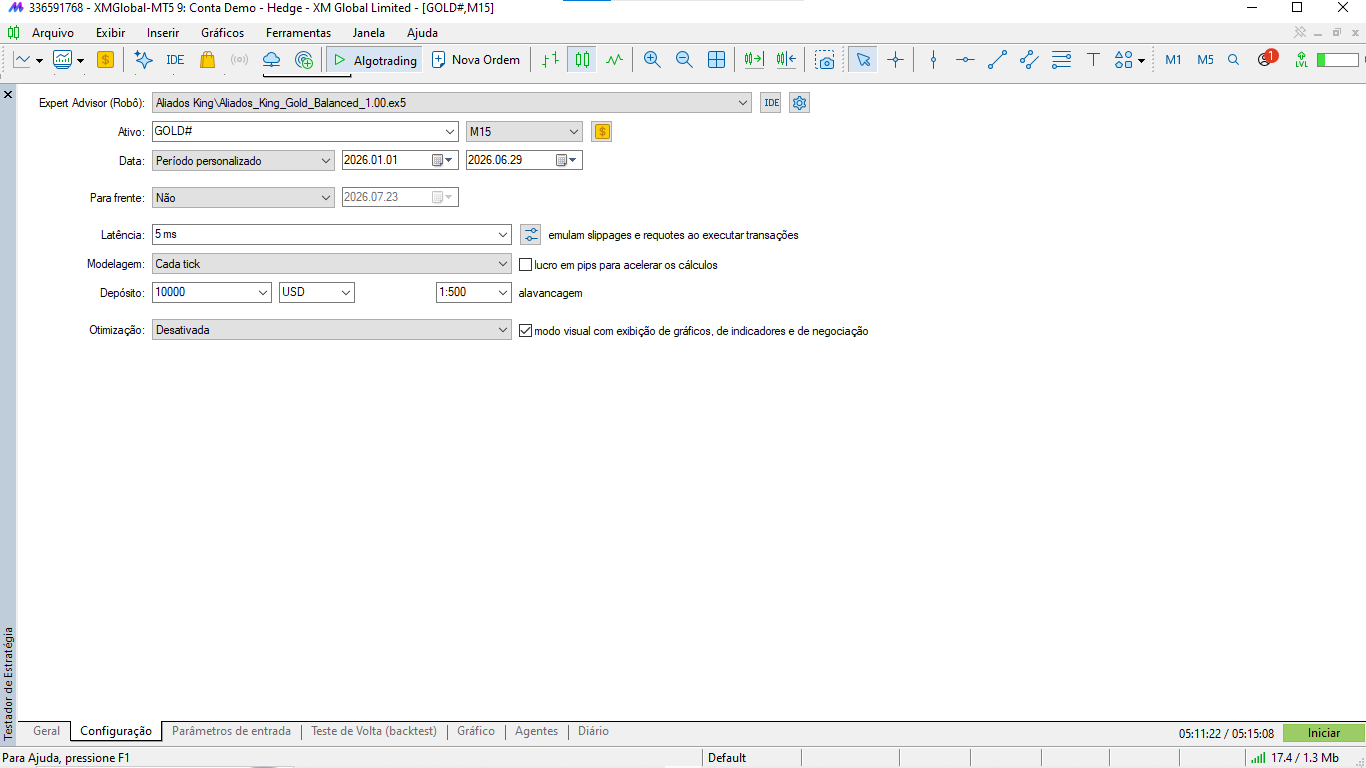Switch to the Gráfico tab

(x=476, y=731)
